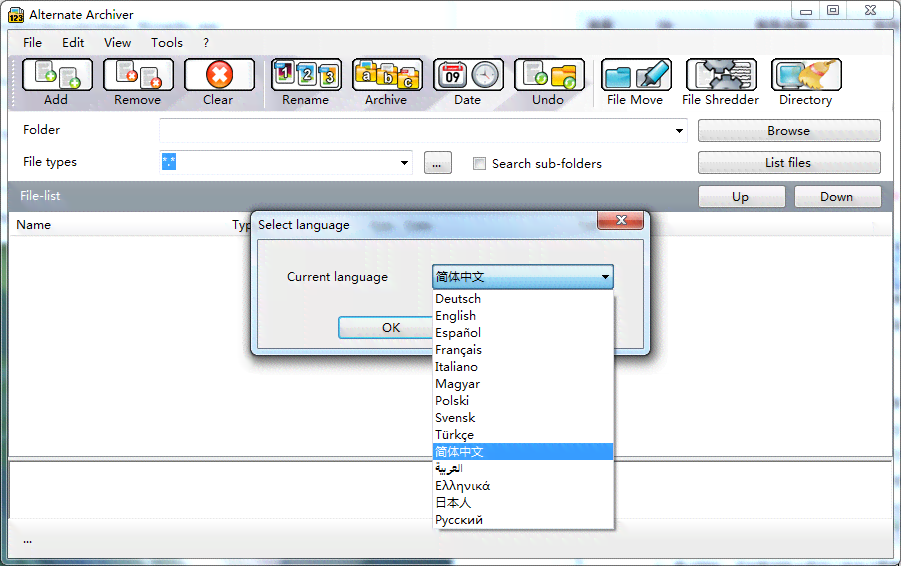Click the Down button
The image size is (901, 566).
point(837,197)
